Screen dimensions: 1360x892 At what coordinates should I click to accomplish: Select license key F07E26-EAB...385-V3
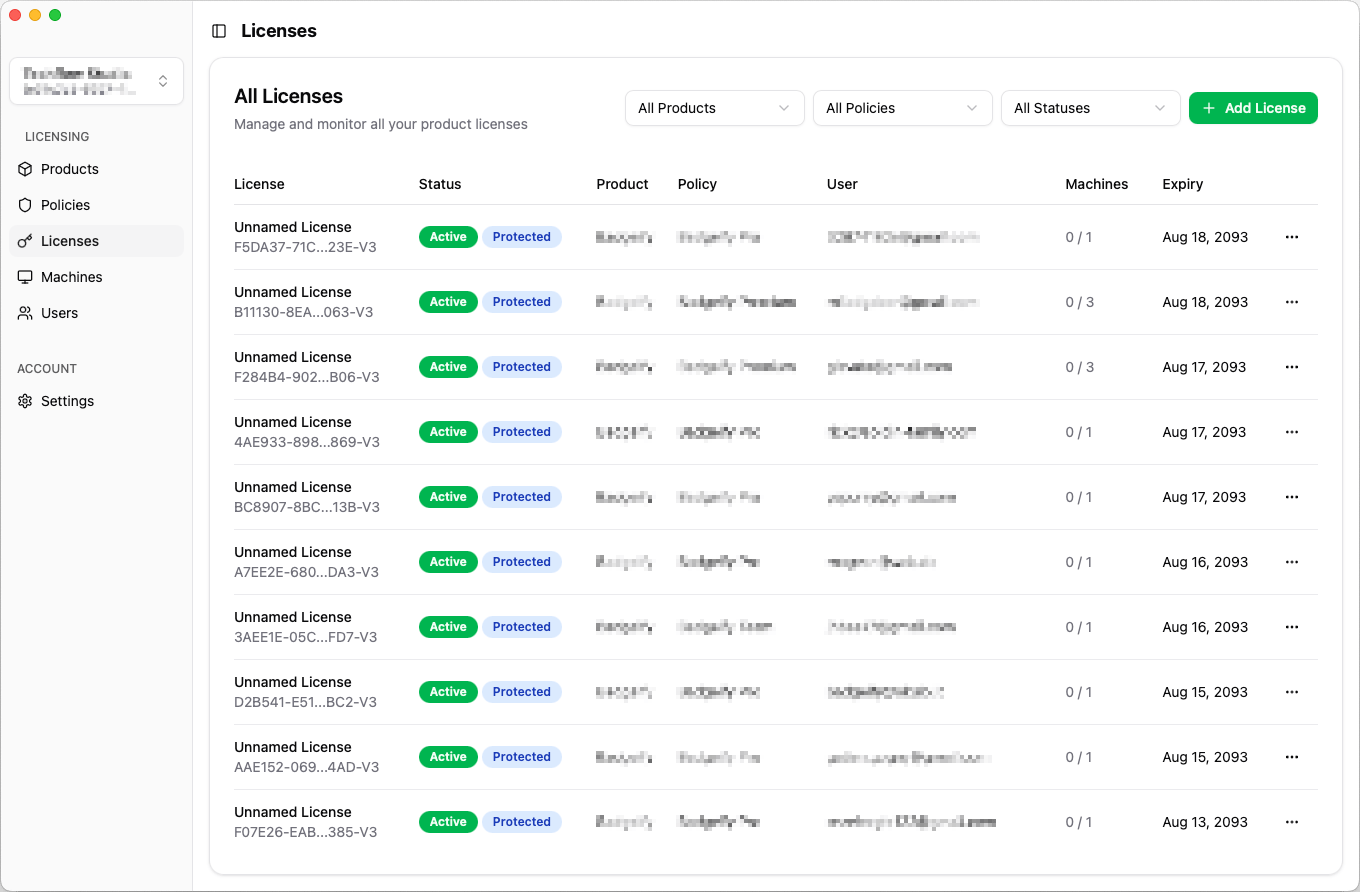coord(305,832)
